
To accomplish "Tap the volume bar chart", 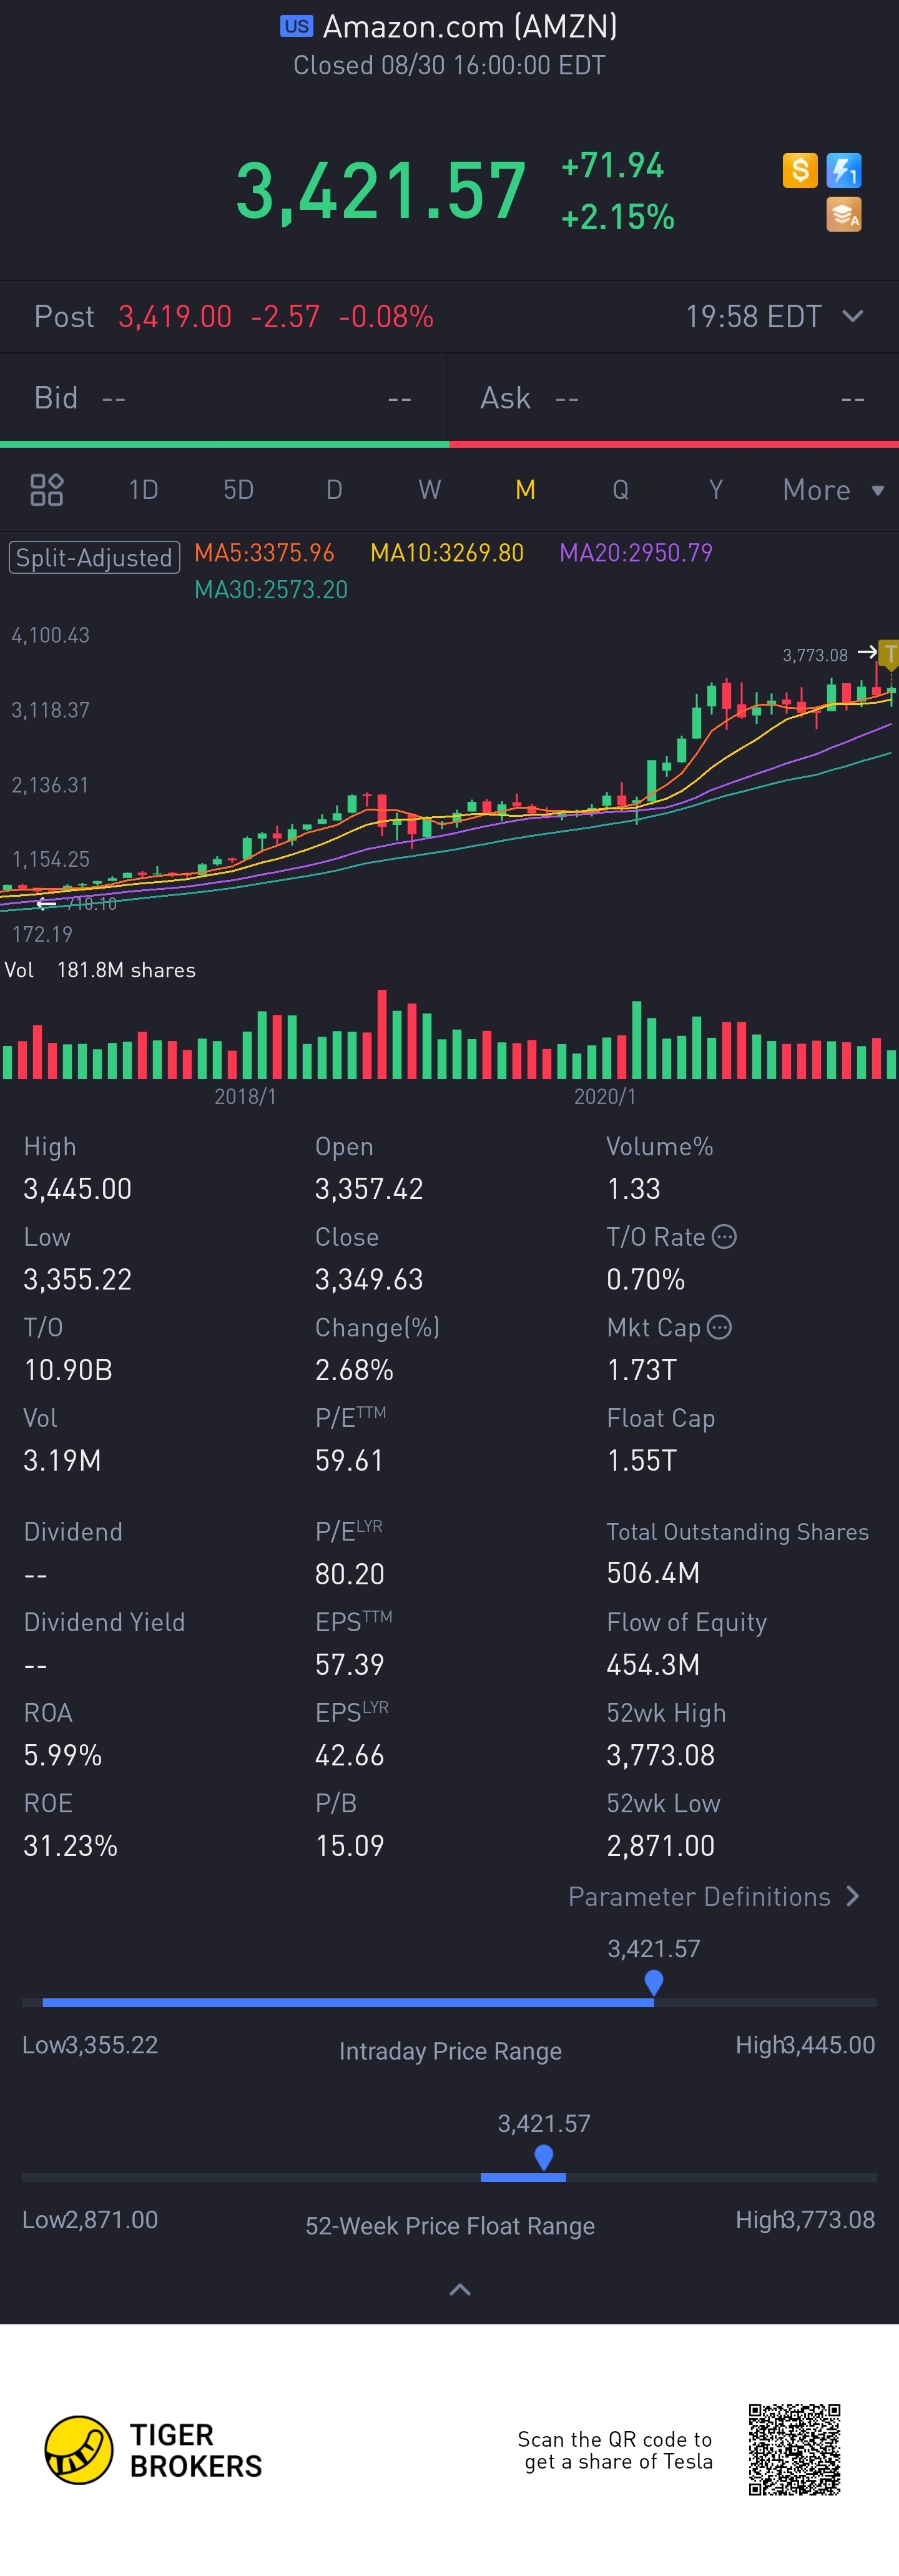I will click(449, 1035).
